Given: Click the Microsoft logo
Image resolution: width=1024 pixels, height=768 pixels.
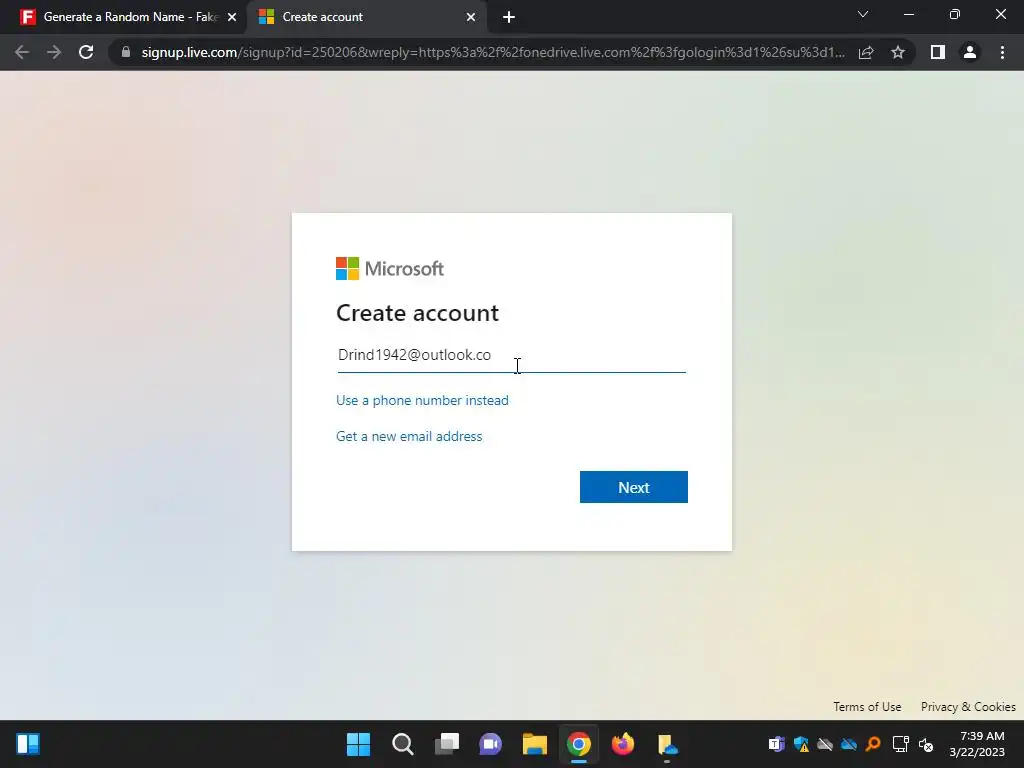Looking at the screenshot, I should [390, 268].
